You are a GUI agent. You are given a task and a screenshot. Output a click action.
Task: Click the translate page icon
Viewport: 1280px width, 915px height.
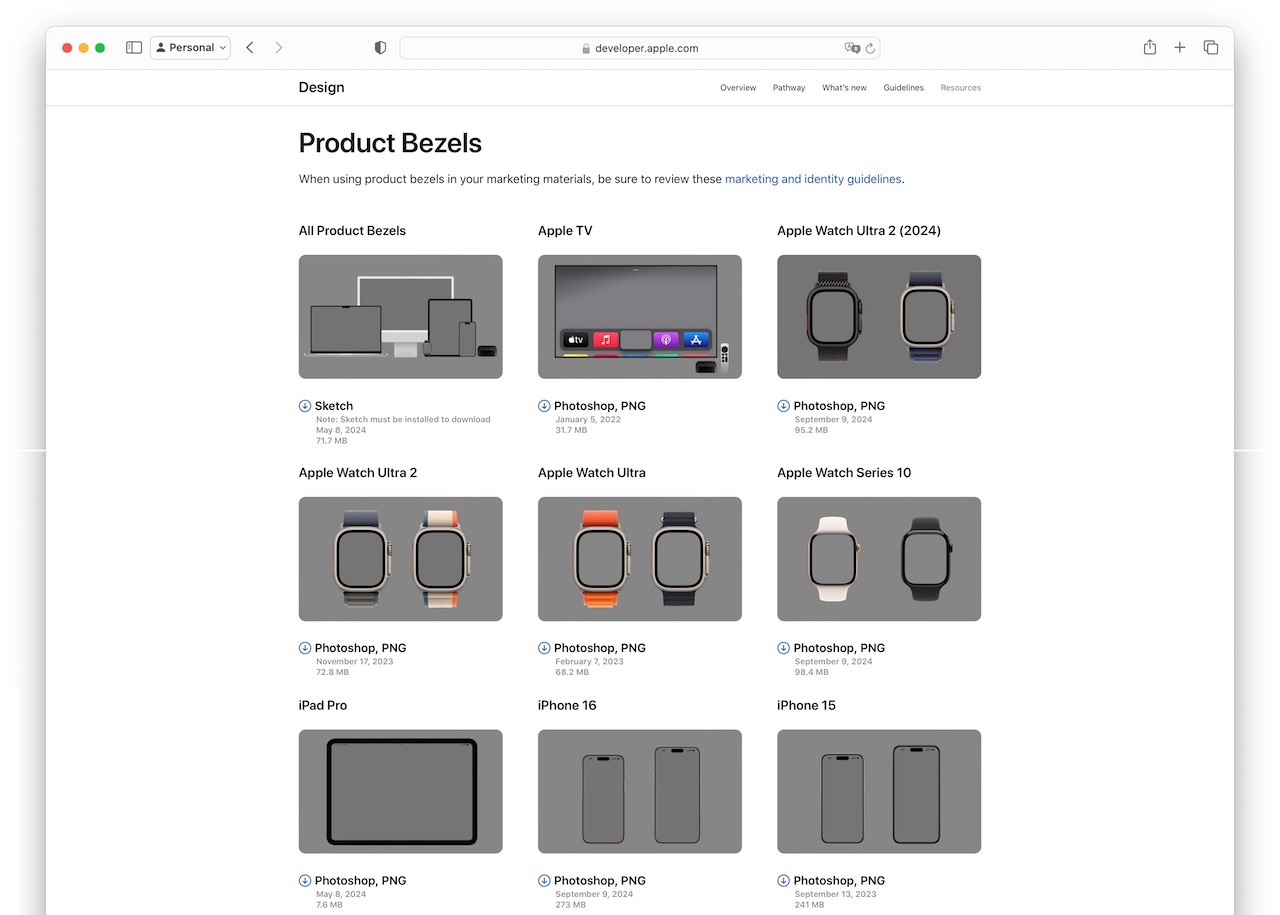(852, 48)
